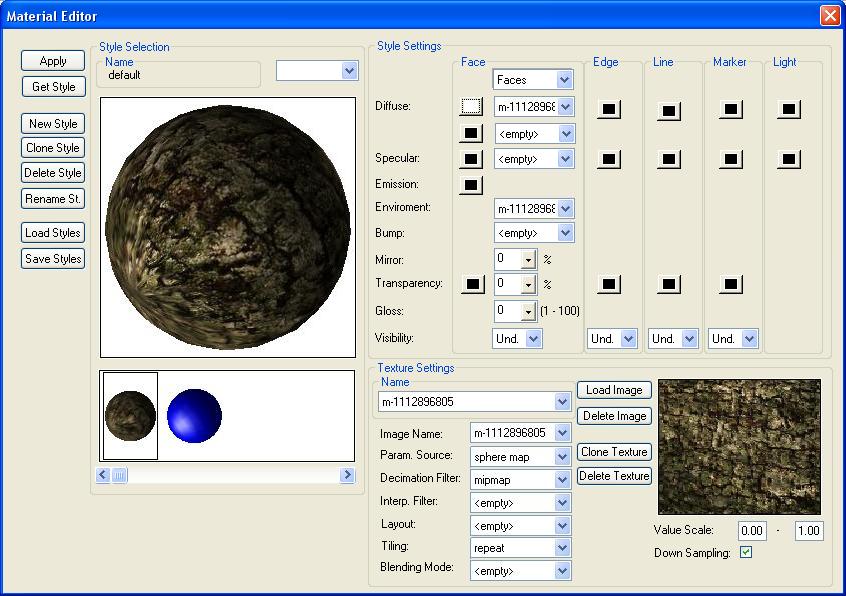Click the Light Specular color swatch
This screenshot has height=596, width=846.
coord(790,158)
